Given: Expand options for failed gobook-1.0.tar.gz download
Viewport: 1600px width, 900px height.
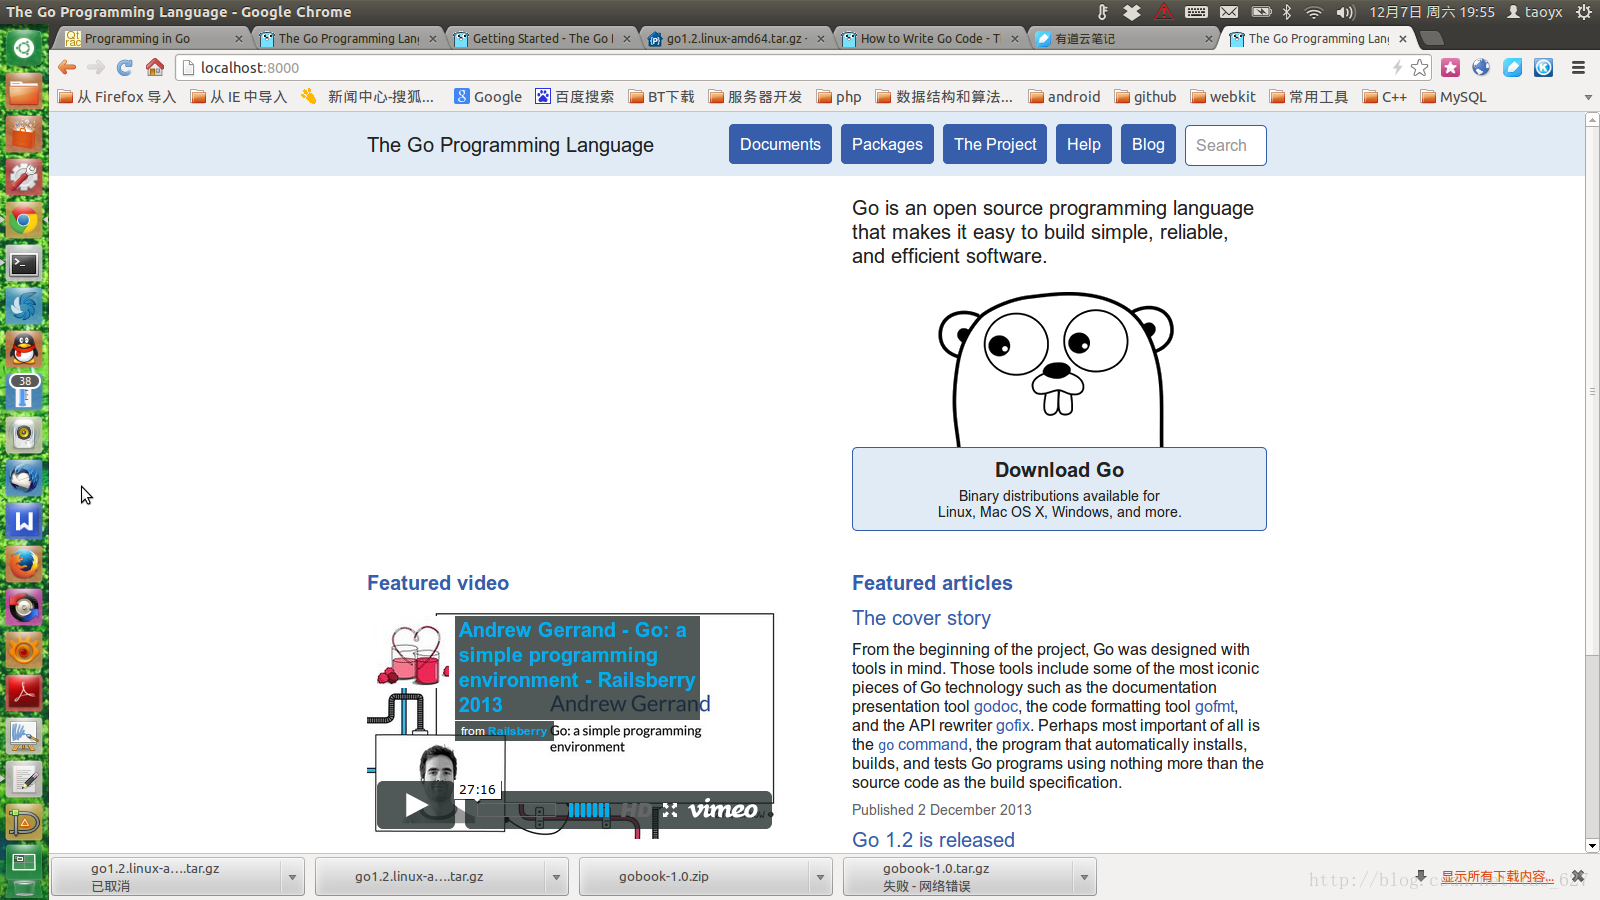Looking at the screenshot, I should (1084, 877).
